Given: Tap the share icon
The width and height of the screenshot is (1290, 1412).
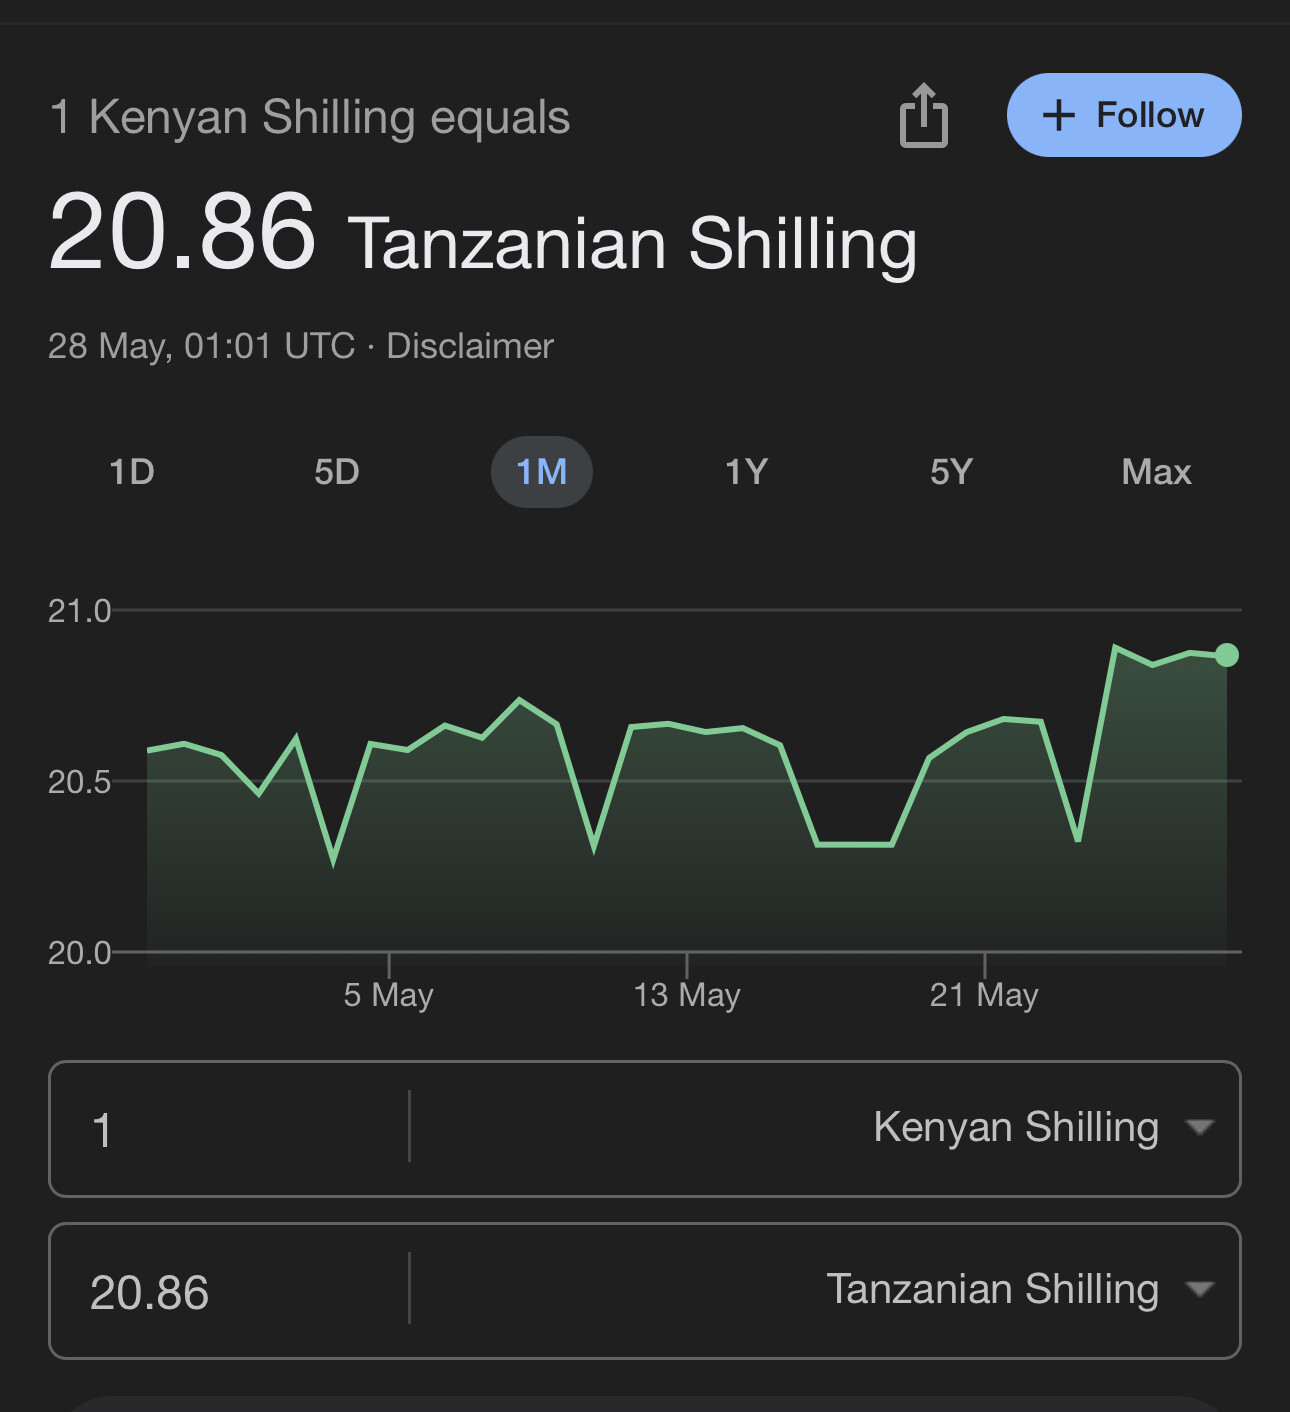Looking at the screenshot, I should (x=923, y=116).
